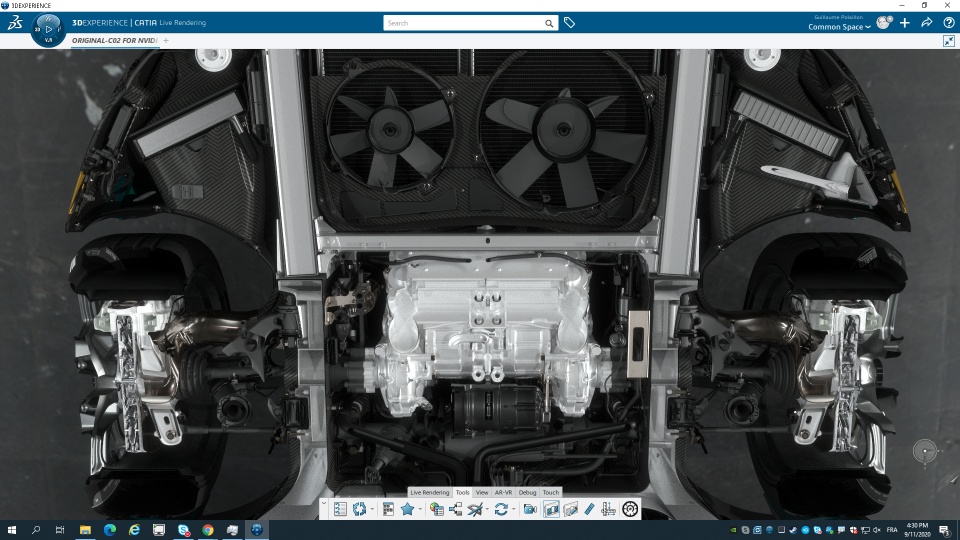Screen dimensions: 960x540
Task: Toggle full-screen with expand arrows icon
Action: click(x=949, y=41)
